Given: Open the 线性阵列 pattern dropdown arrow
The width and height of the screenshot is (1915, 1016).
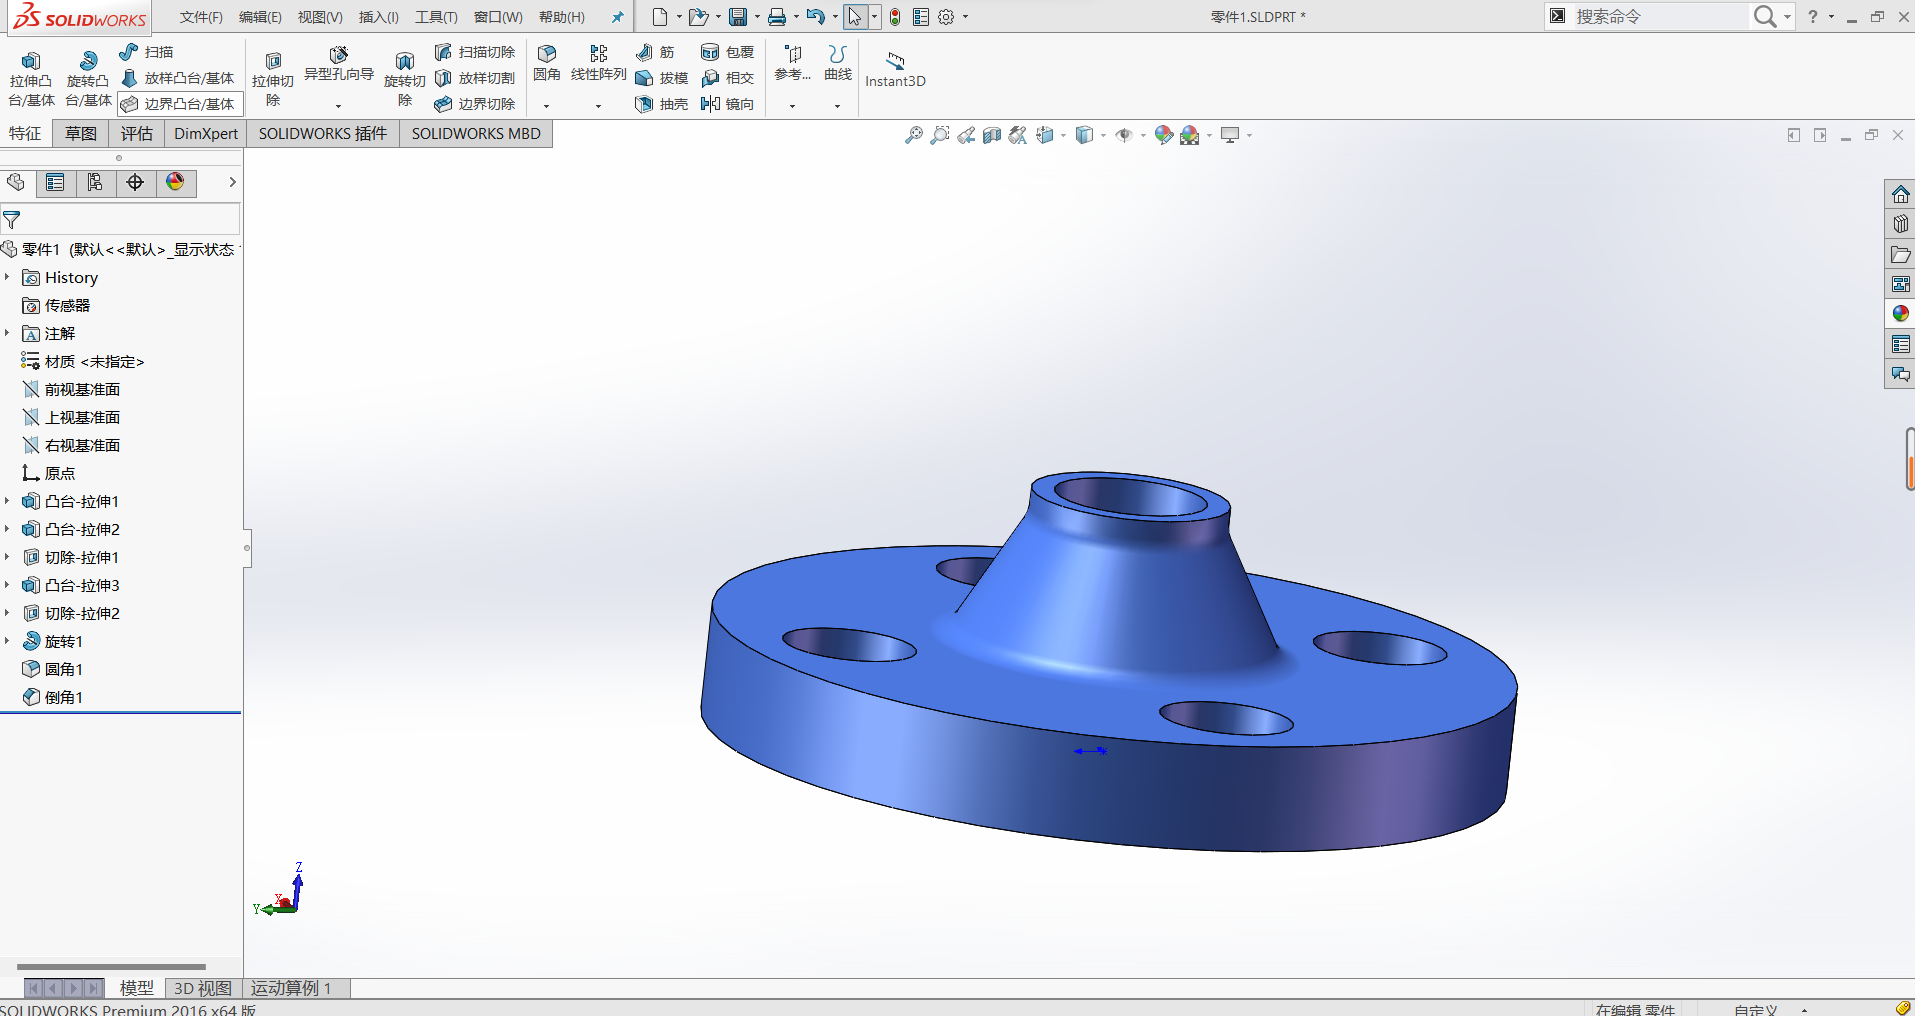Looking at the screenshot, I should [598, 106].
